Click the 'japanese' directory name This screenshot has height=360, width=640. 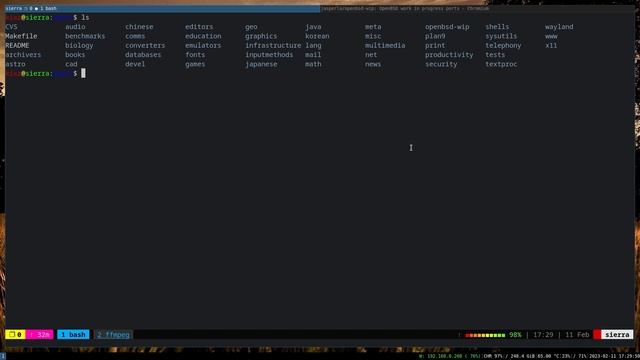[x=261, y=64]
